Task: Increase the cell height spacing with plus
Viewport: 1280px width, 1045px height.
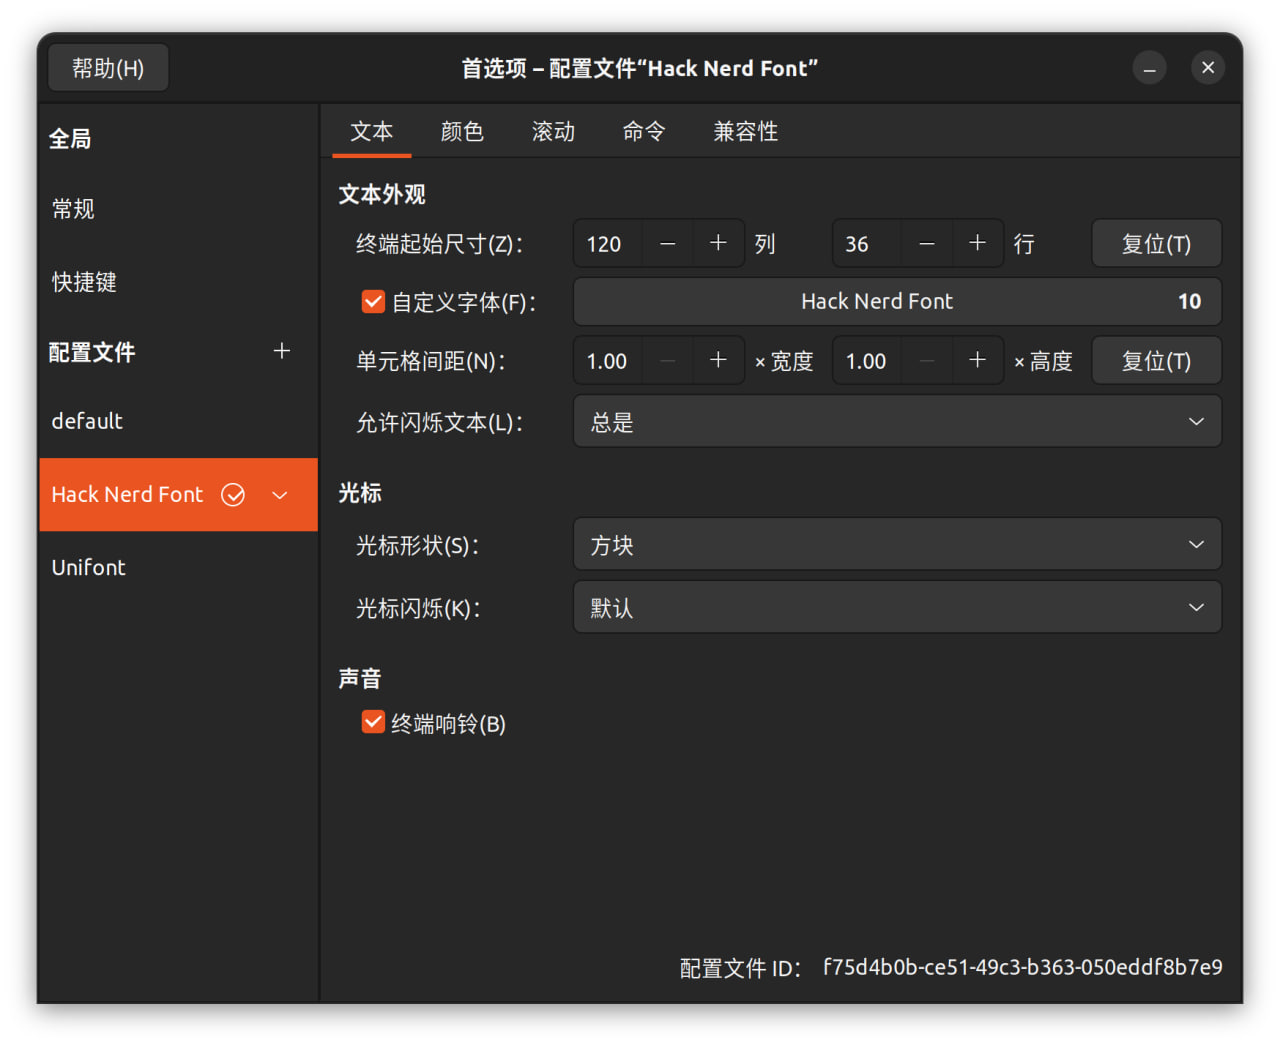Action: click(x=977, y=361)
